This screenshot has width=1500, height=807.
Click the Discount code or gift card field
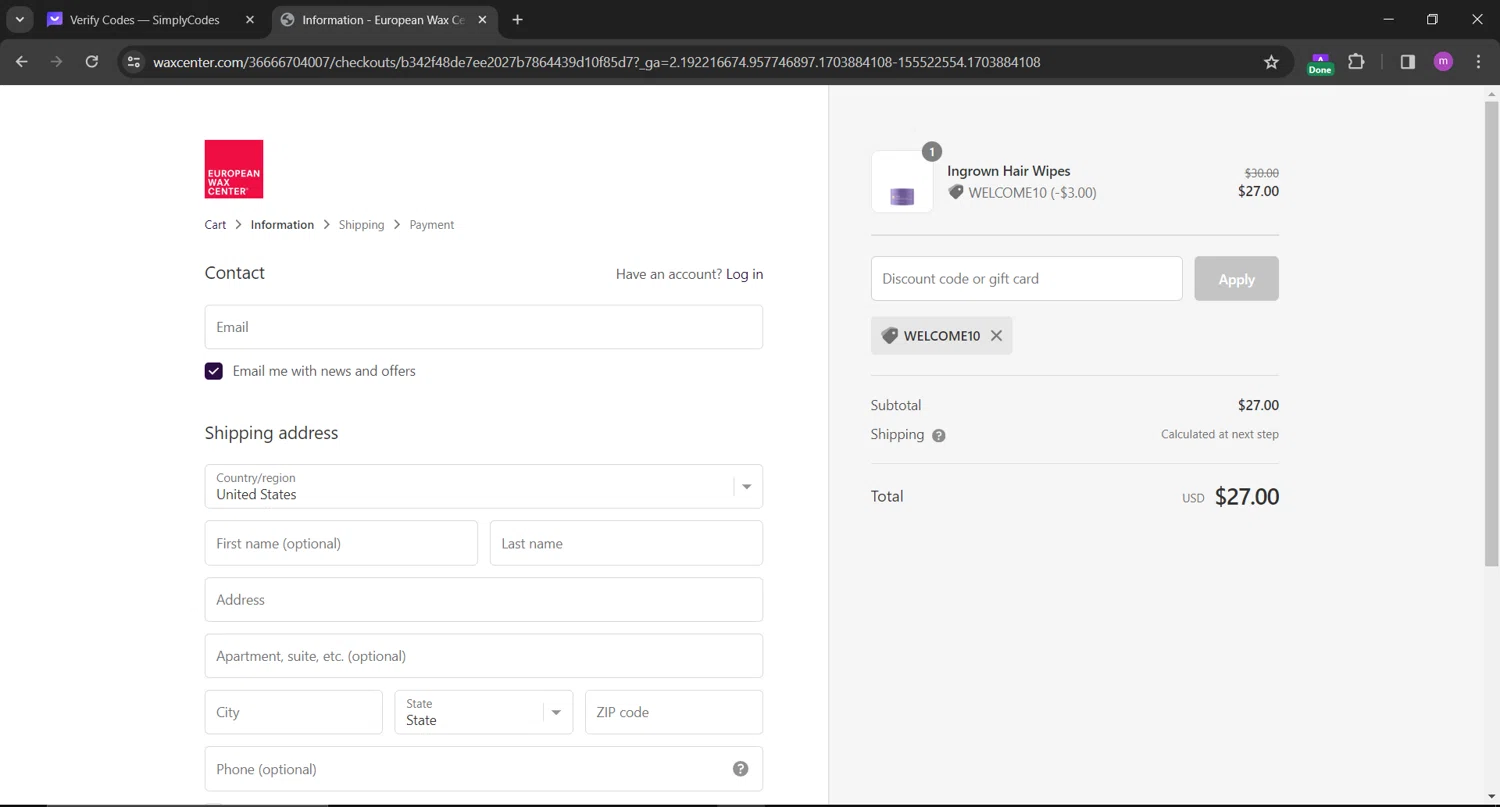(x=1027, y=279)
